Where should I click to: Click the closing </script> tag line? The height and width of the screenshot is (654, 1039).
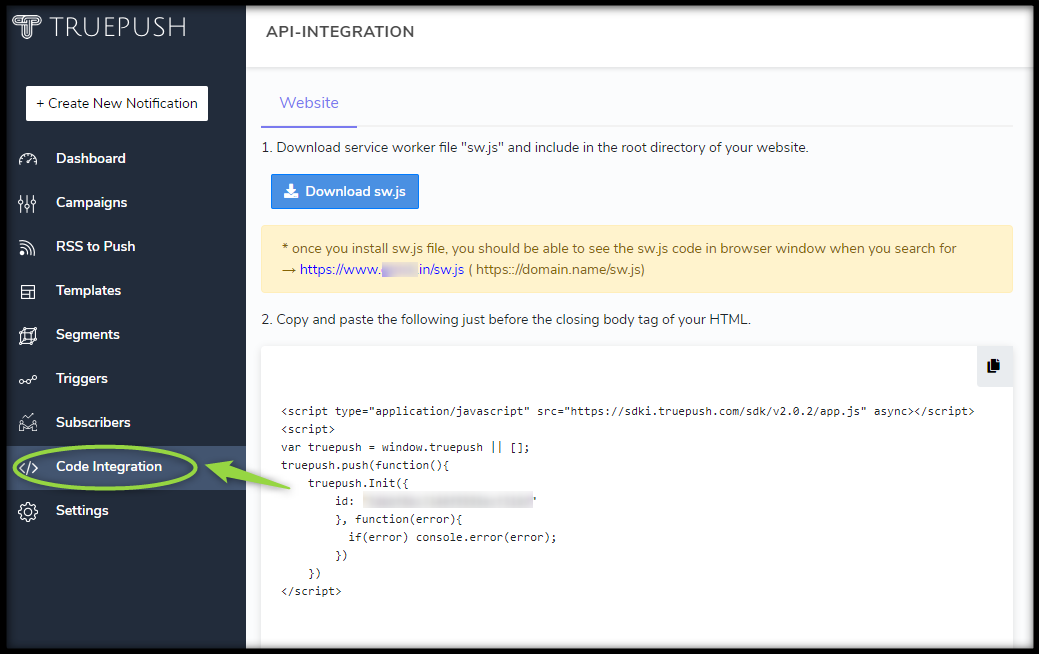[x=311, y=591]
